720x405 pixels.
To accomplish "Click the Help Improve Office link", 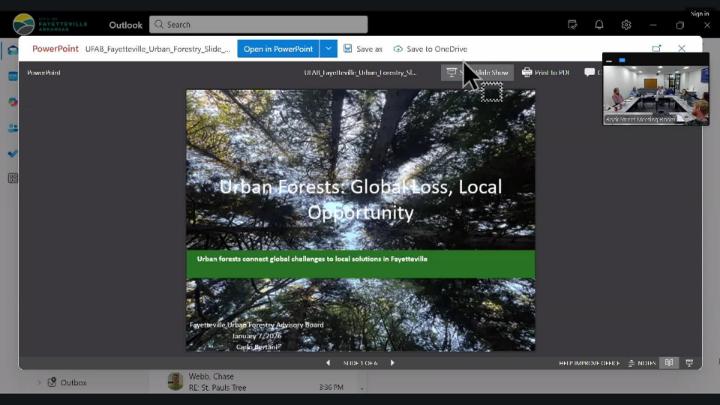I will point(589,363).
